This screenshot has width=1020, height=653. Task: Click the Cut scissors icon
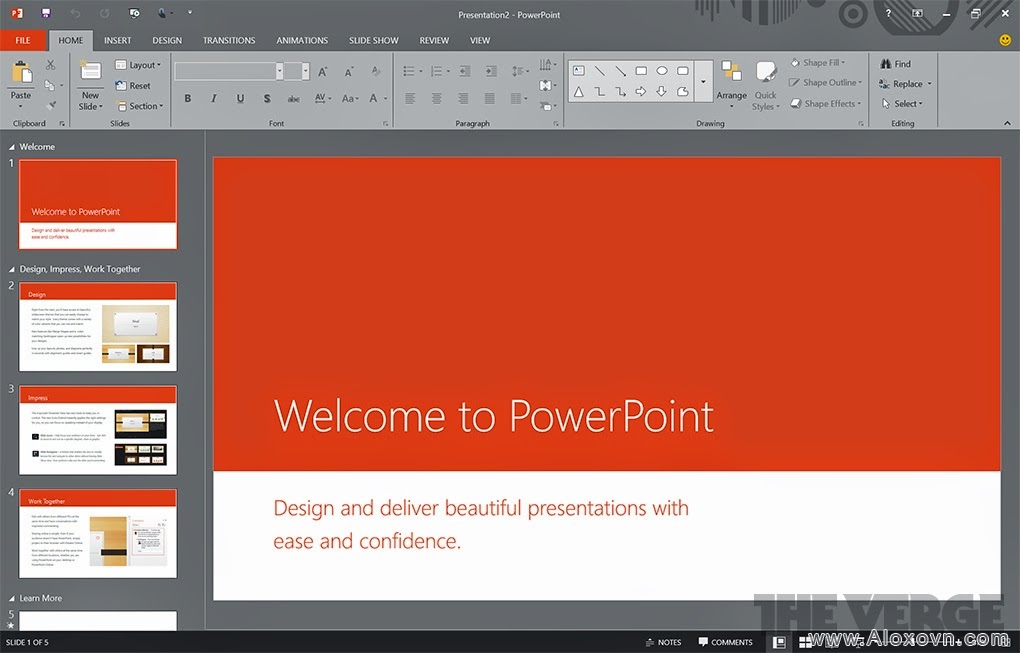pyautogui.click(x=50, y=64)
